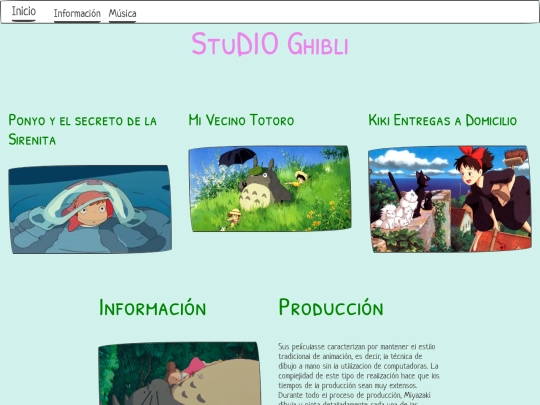Screen dimensions: 540x405
Task: Open the Ponyo under jellyfish image
Action: point(90,209)
